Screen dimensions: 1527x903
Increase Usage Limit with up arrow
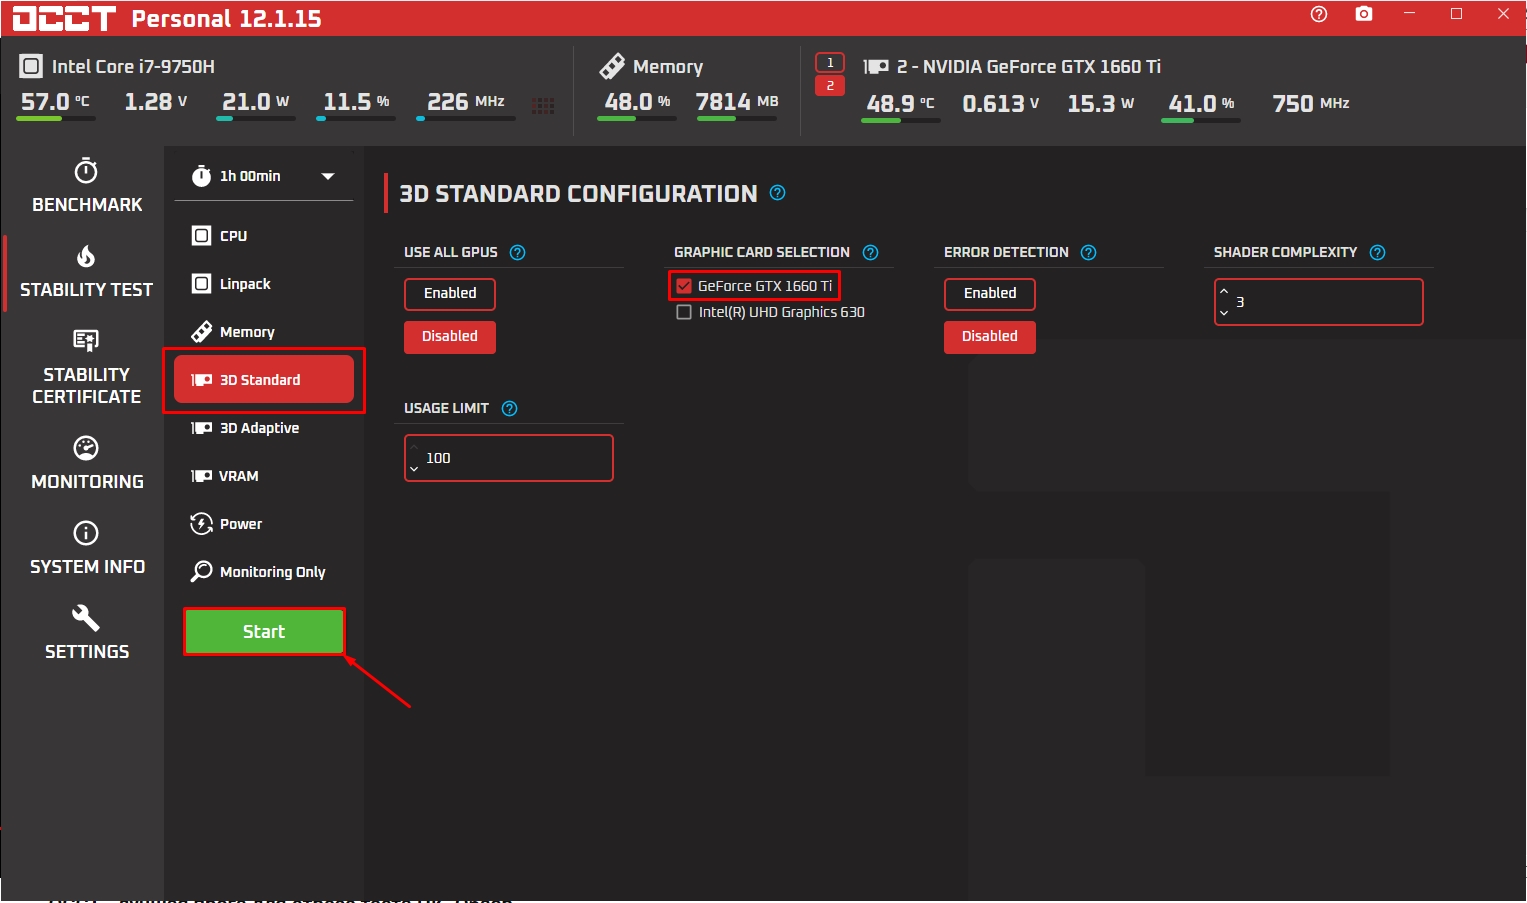[414, 447]
